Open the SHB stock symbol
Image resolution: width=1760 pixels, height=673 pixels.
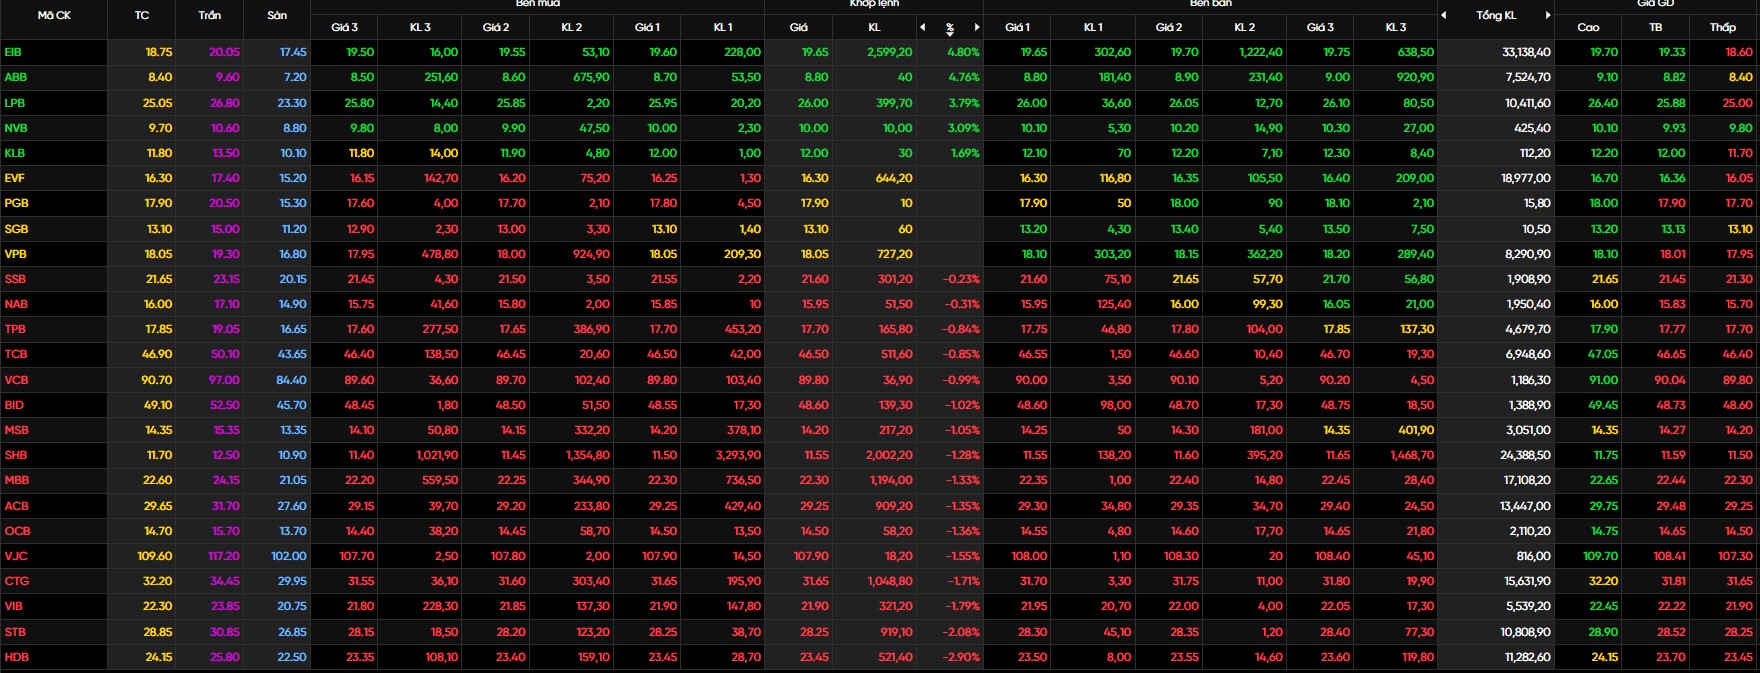click(x=15, y=455)
